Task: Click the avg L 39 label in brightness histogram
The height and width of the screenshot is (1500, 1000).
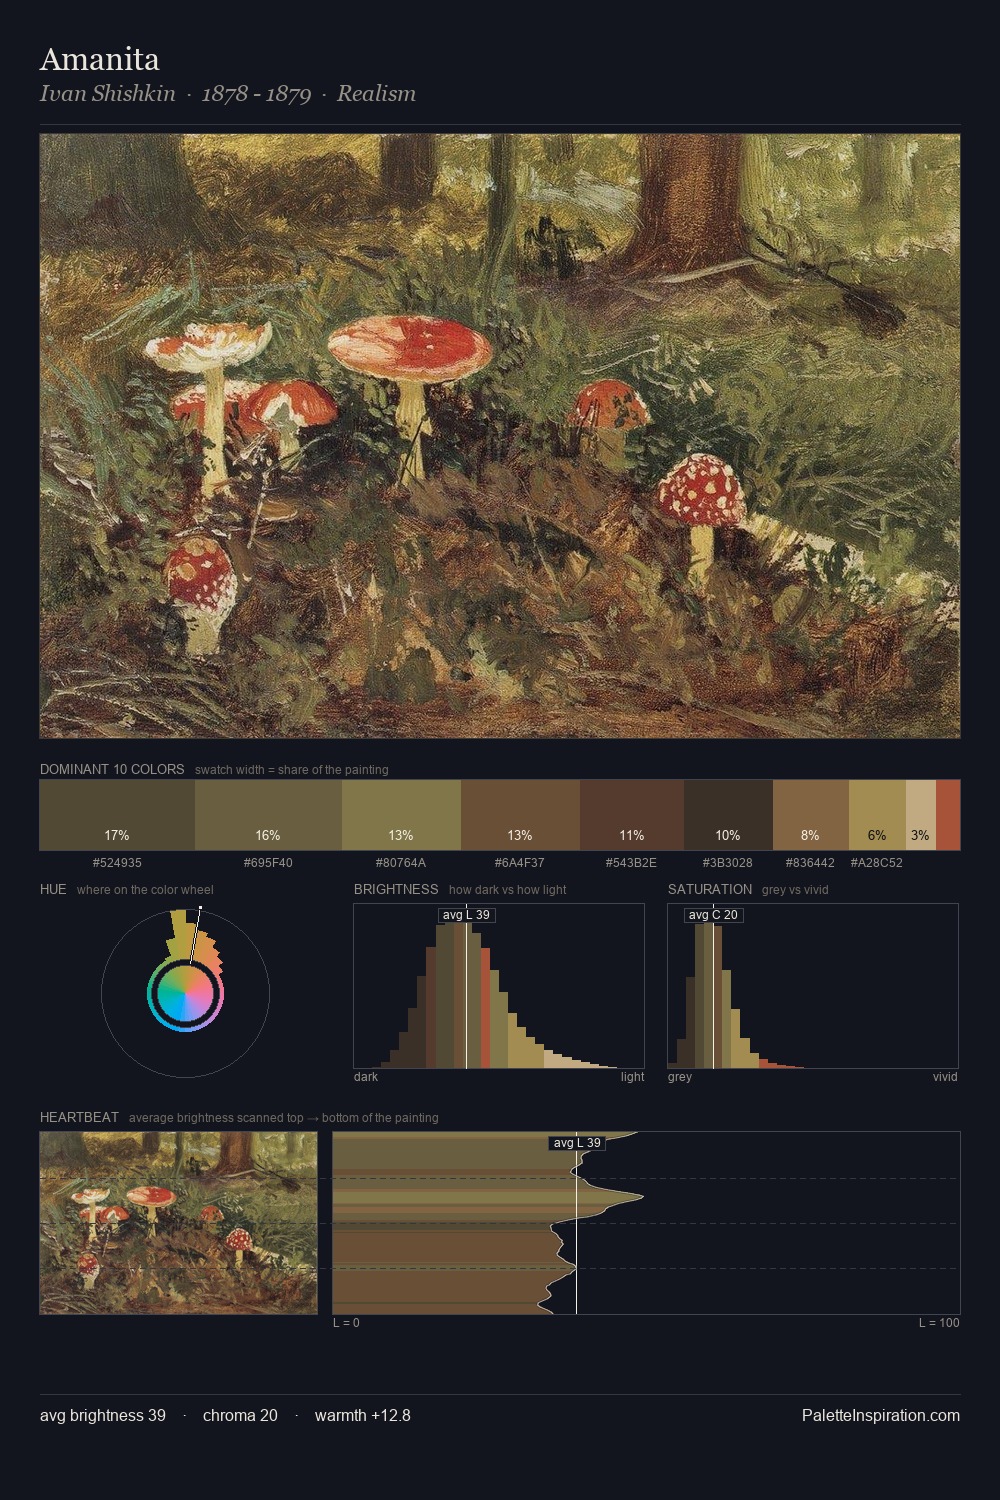Action: pyautogui.click(x=466, y=915)
